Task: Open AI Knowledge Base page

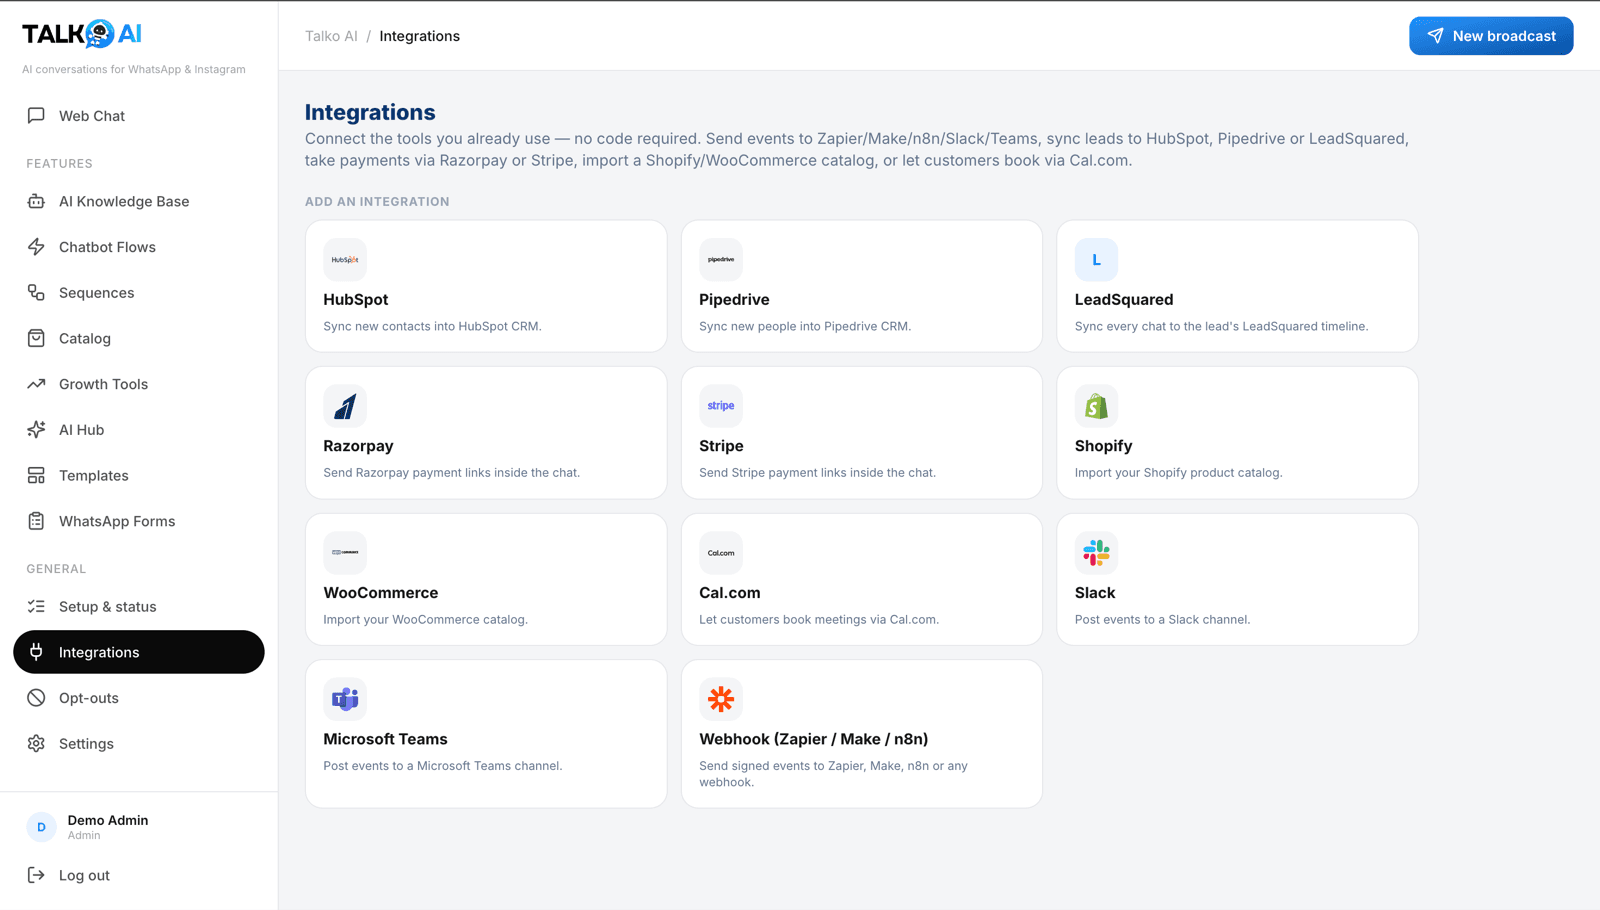Action: (139, 201)
